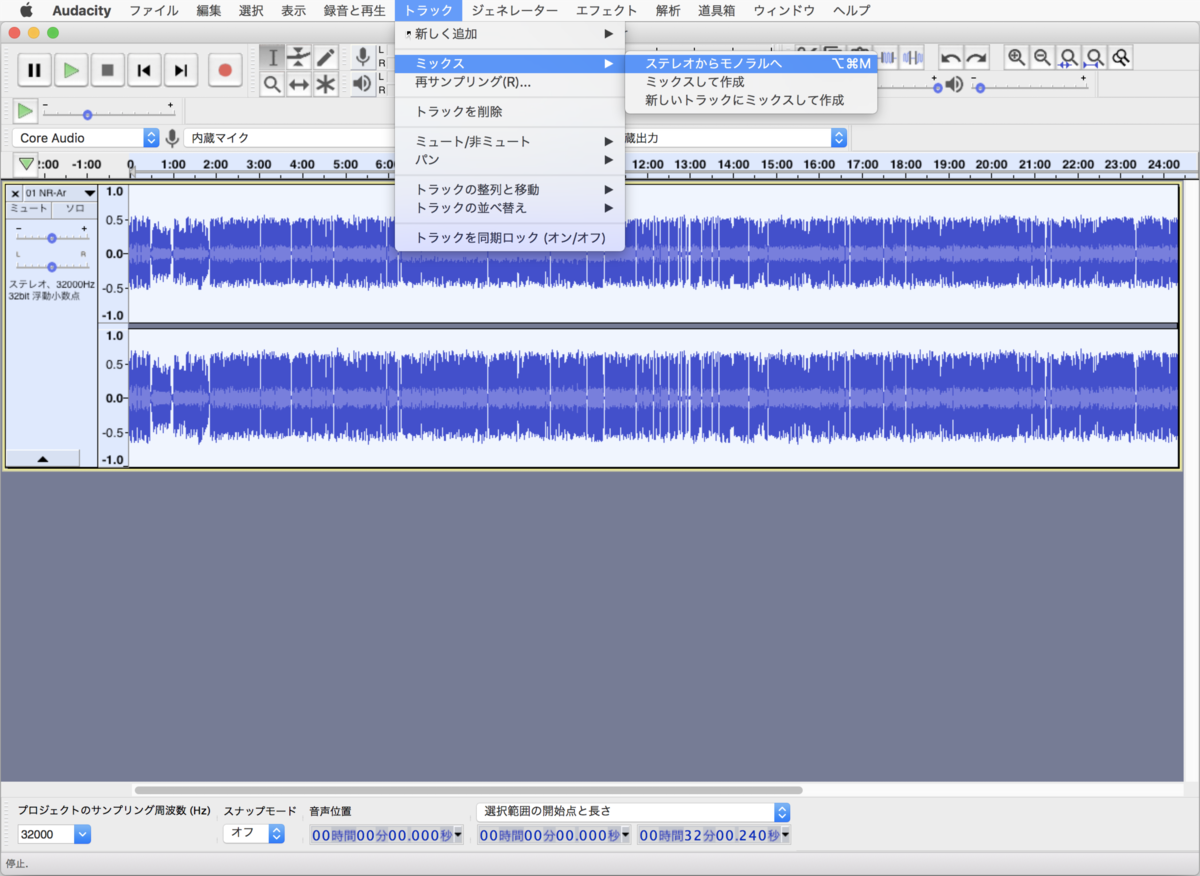Collapse the track with the up-arrow button

pyautogui.click(x=43, y=459)
